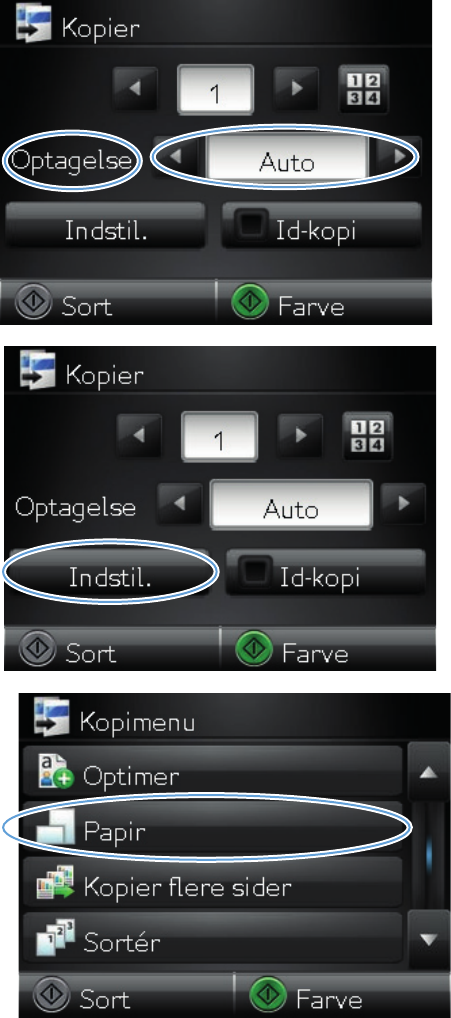
Task: Open Kopier flere sider menu entry
Action: click(x=212, y=886)
